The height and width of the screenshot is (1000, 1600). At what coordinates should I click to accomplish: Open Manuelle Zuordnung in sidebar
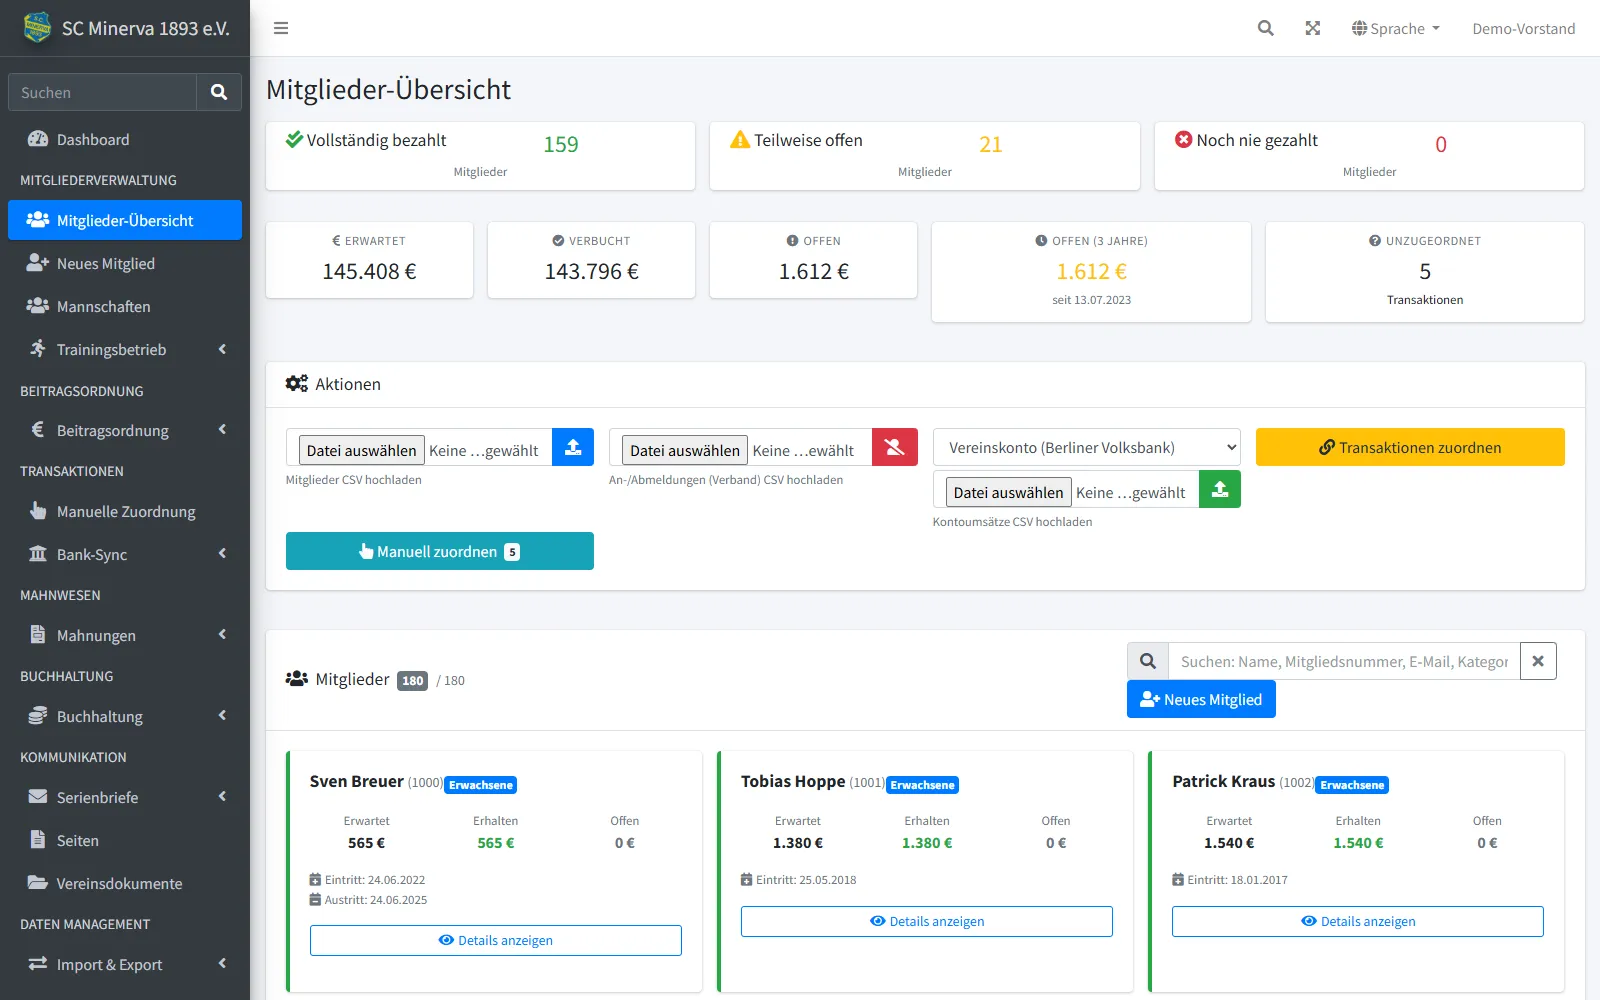point(125,511)
